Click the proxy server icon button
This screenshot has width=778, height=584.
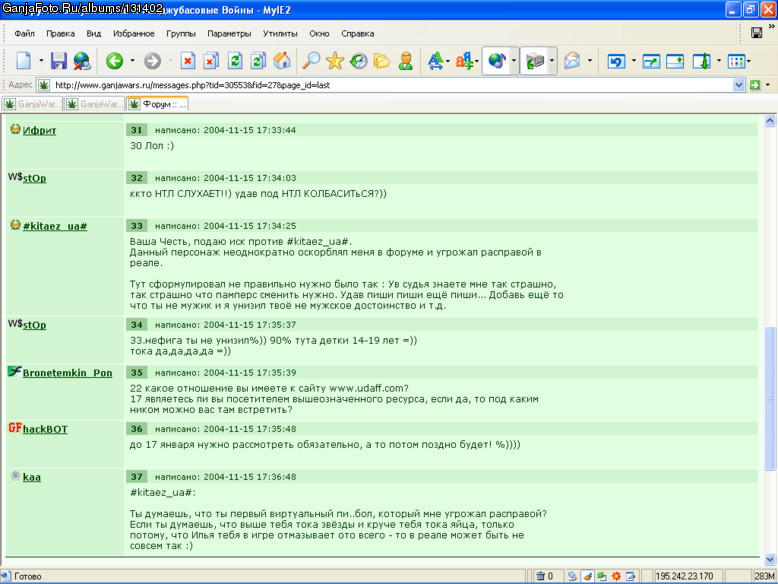(x=534, y=61)
